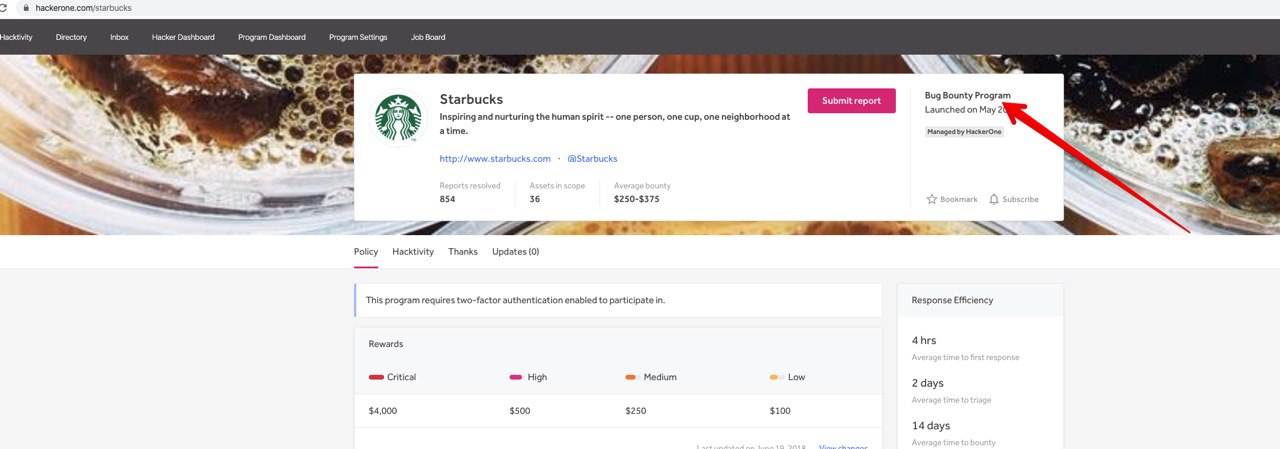Click the Starbucks program title
The height and width of the screenshot is (449, 1280).
pyautogui.click(x=471, y=99)
